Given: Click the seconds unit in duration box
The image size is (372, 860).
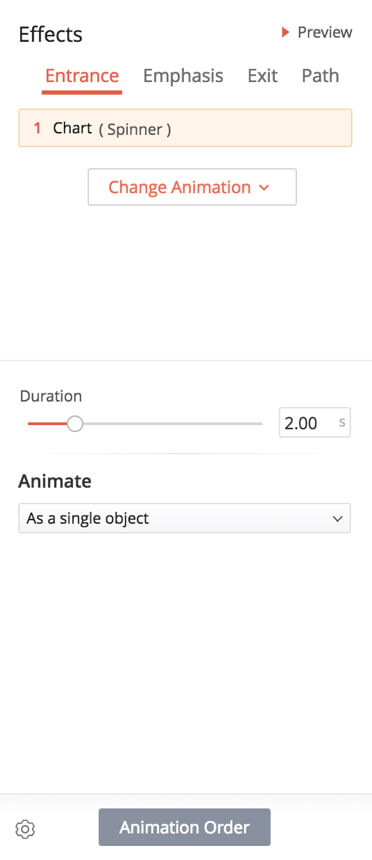Looking at the screenshot, I should click(x=342, y=423).
